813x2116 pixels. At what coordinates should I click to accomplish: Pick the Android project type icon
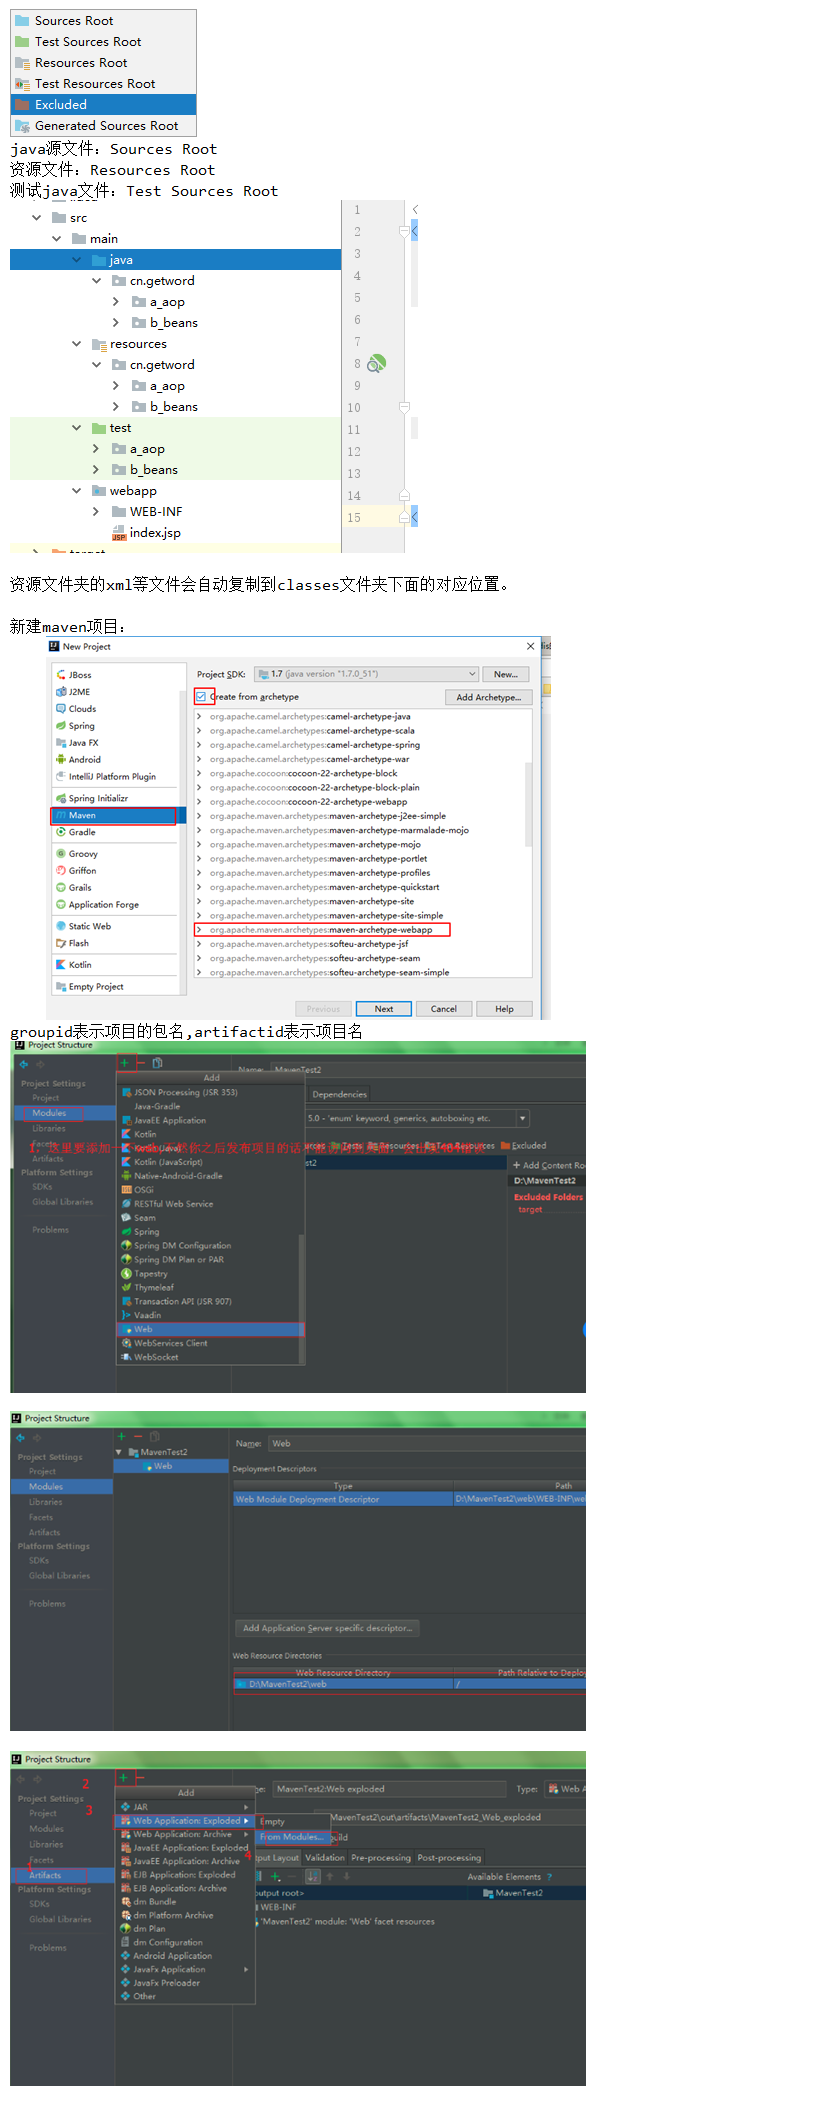click(x=61, y=760)
